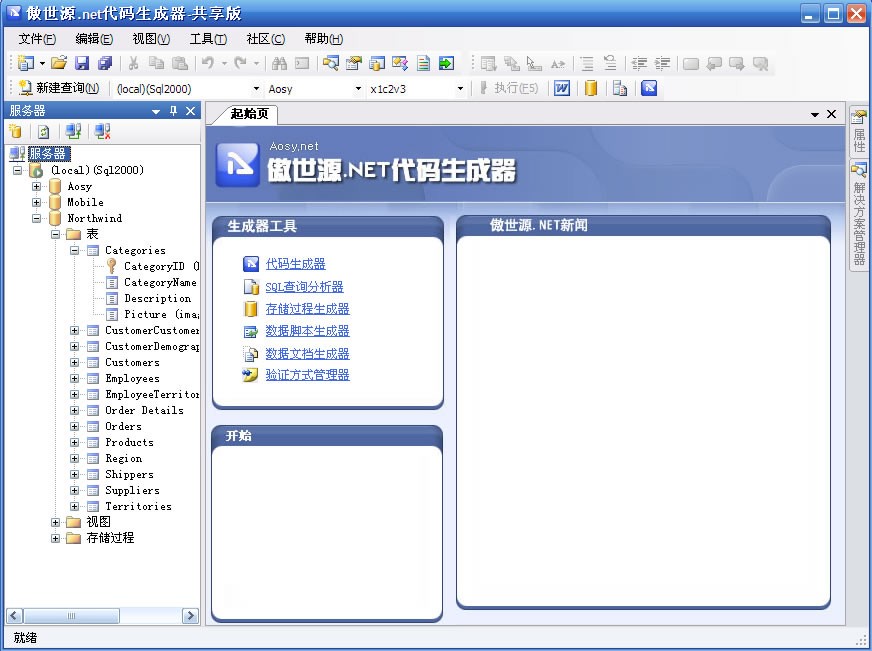Click the Open folder toolbar icon
Image resolution: width=872 pixels, height=651 pixels.
[59, 63]
